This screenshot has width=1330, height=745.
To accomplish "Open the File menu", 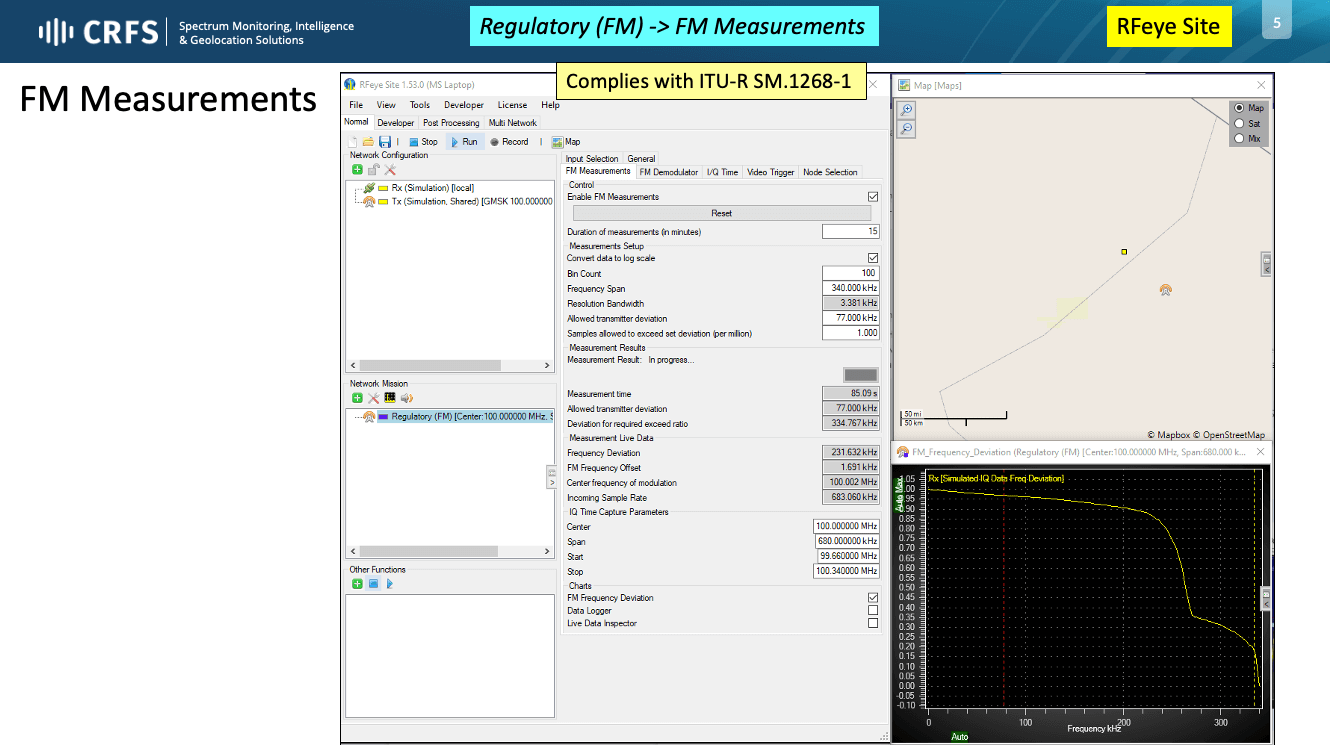I will (x=356, y=105).
